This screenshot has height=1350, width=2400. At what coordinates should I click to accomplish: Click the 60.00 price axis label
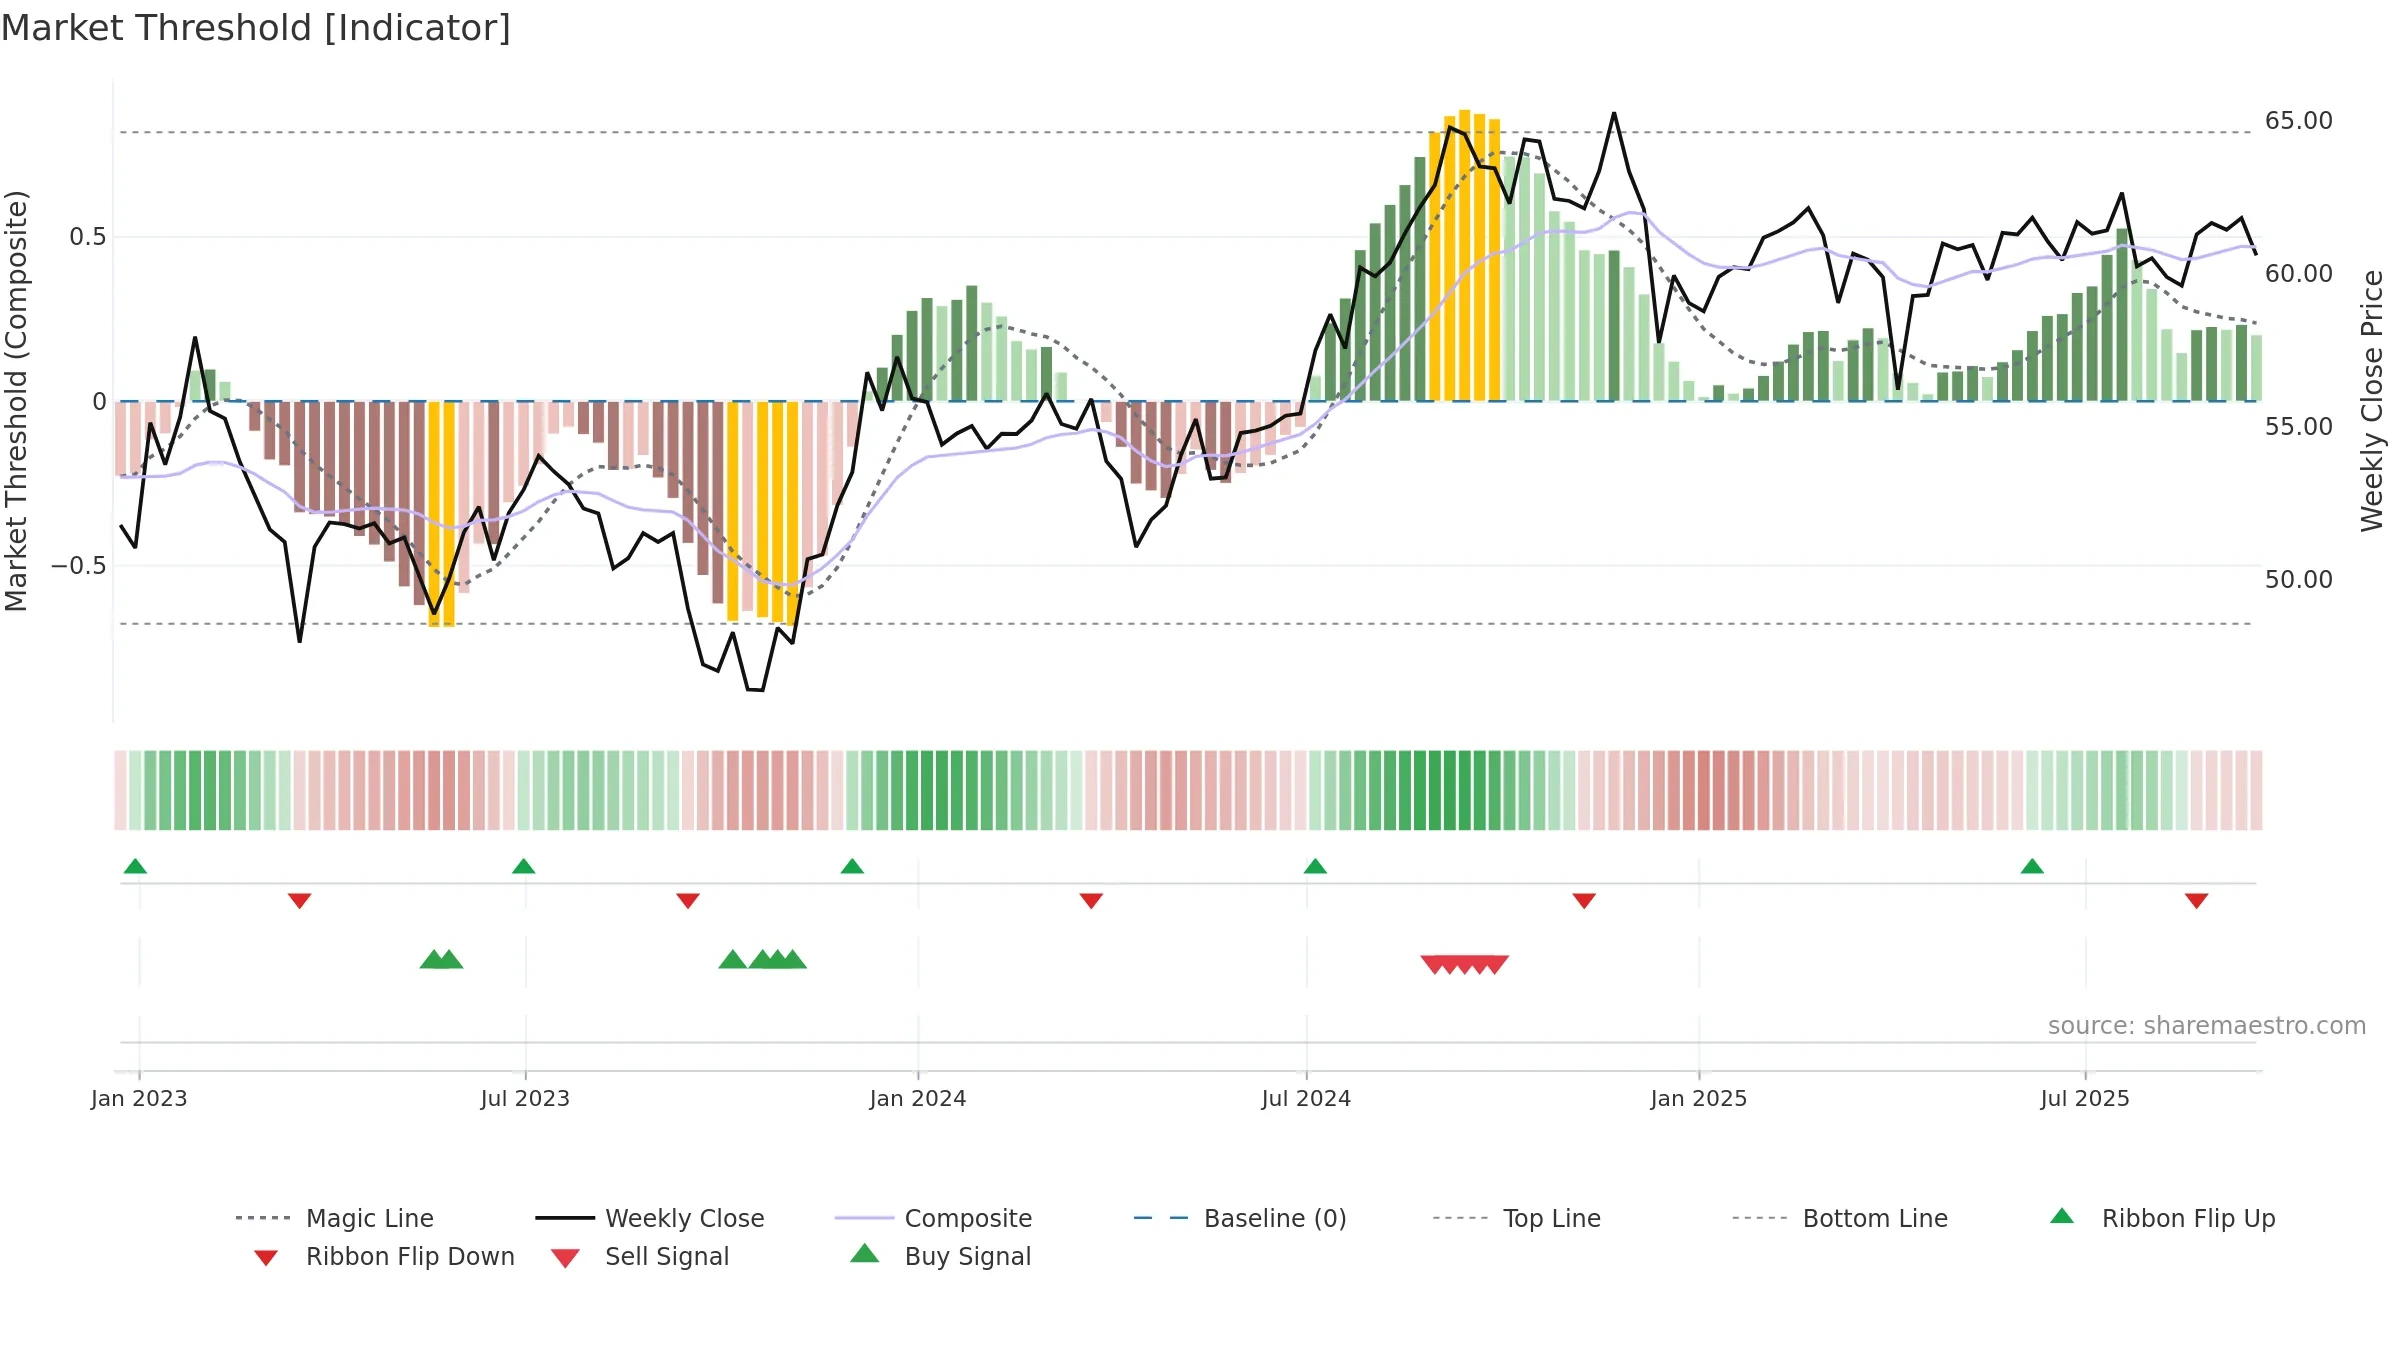2298,274
